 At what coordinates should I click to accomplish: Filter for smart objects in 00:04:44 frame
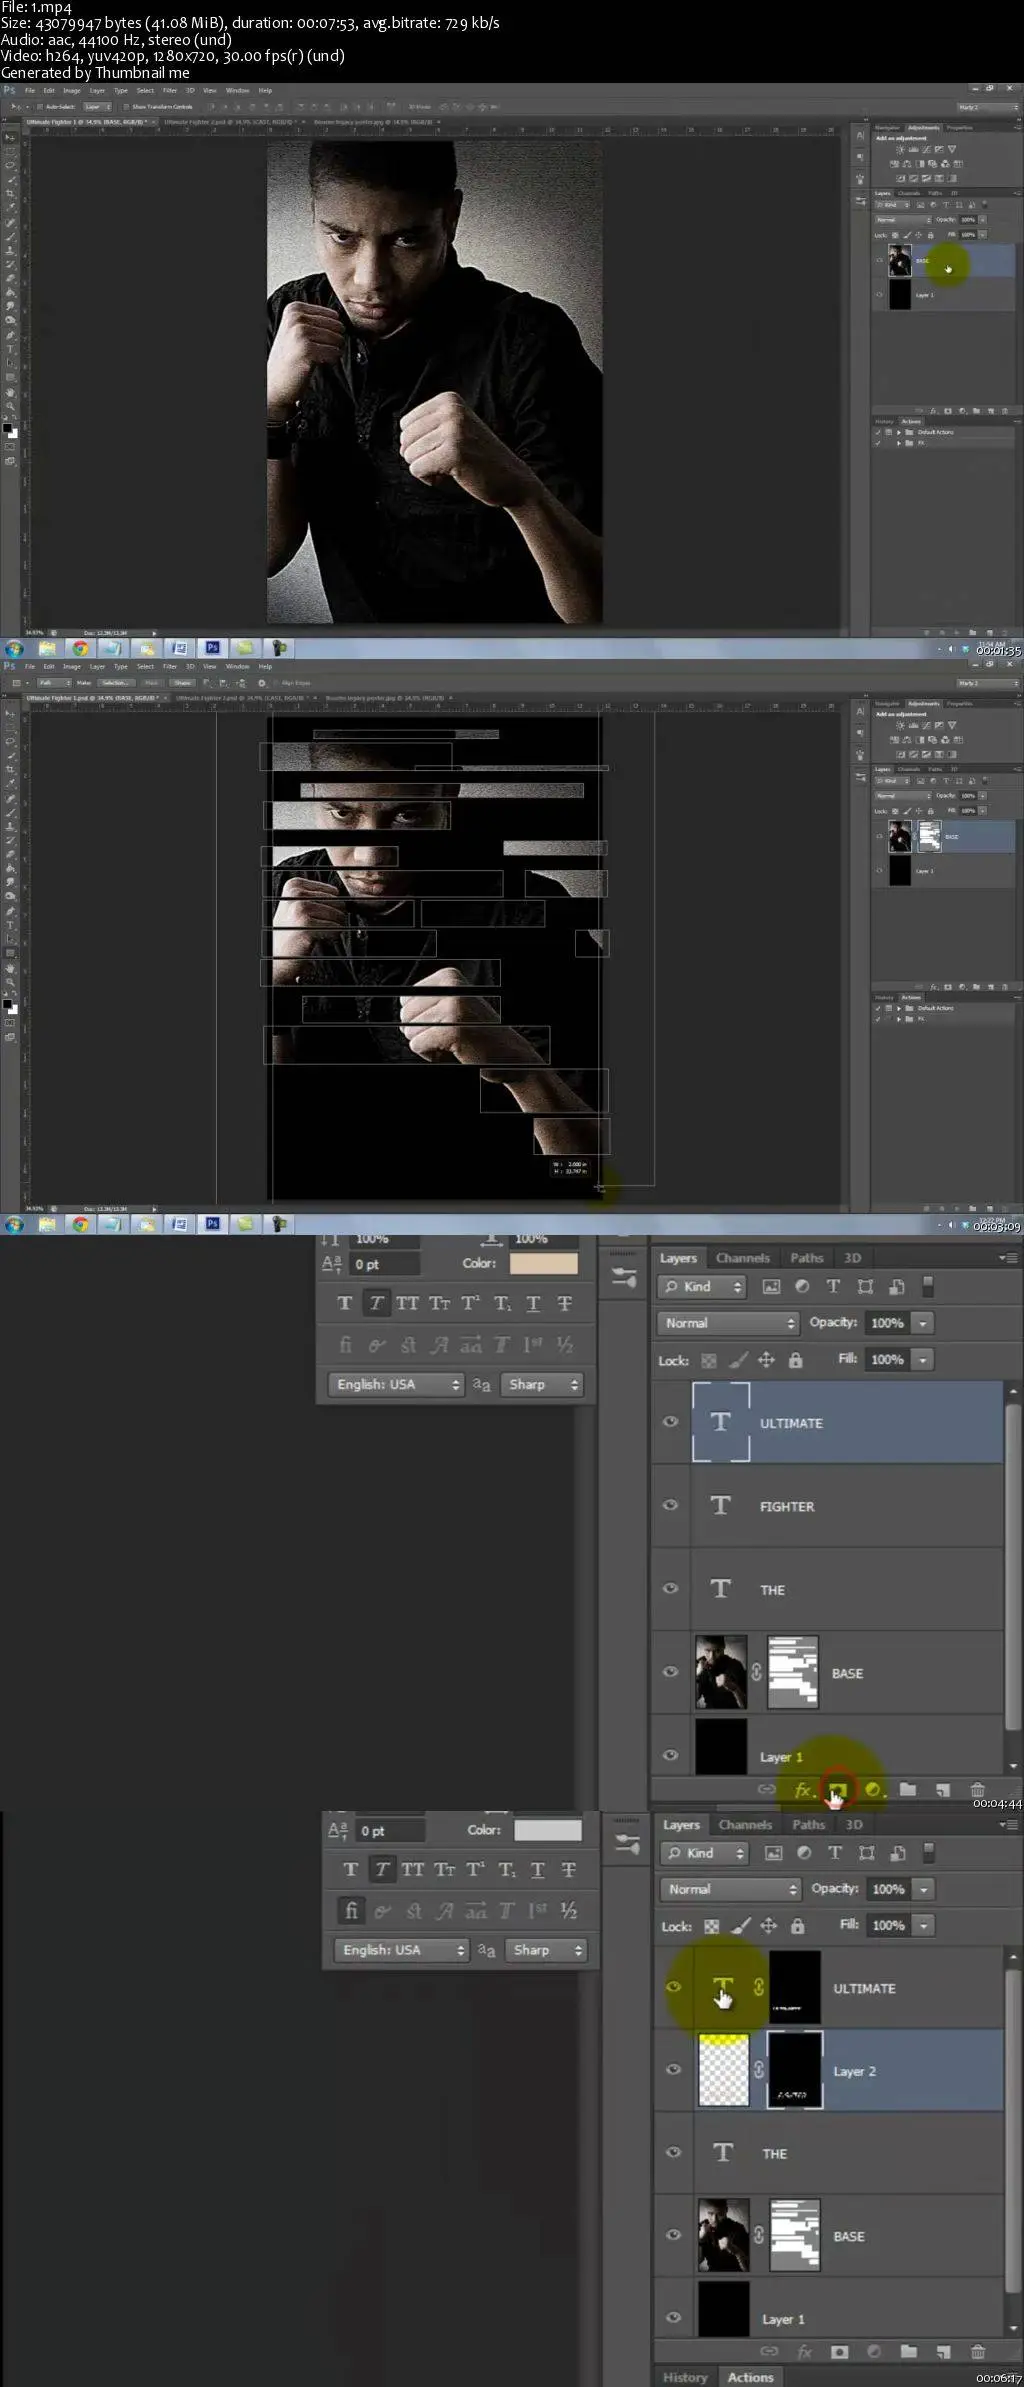pyautogui.click(x=896, y=1287)
